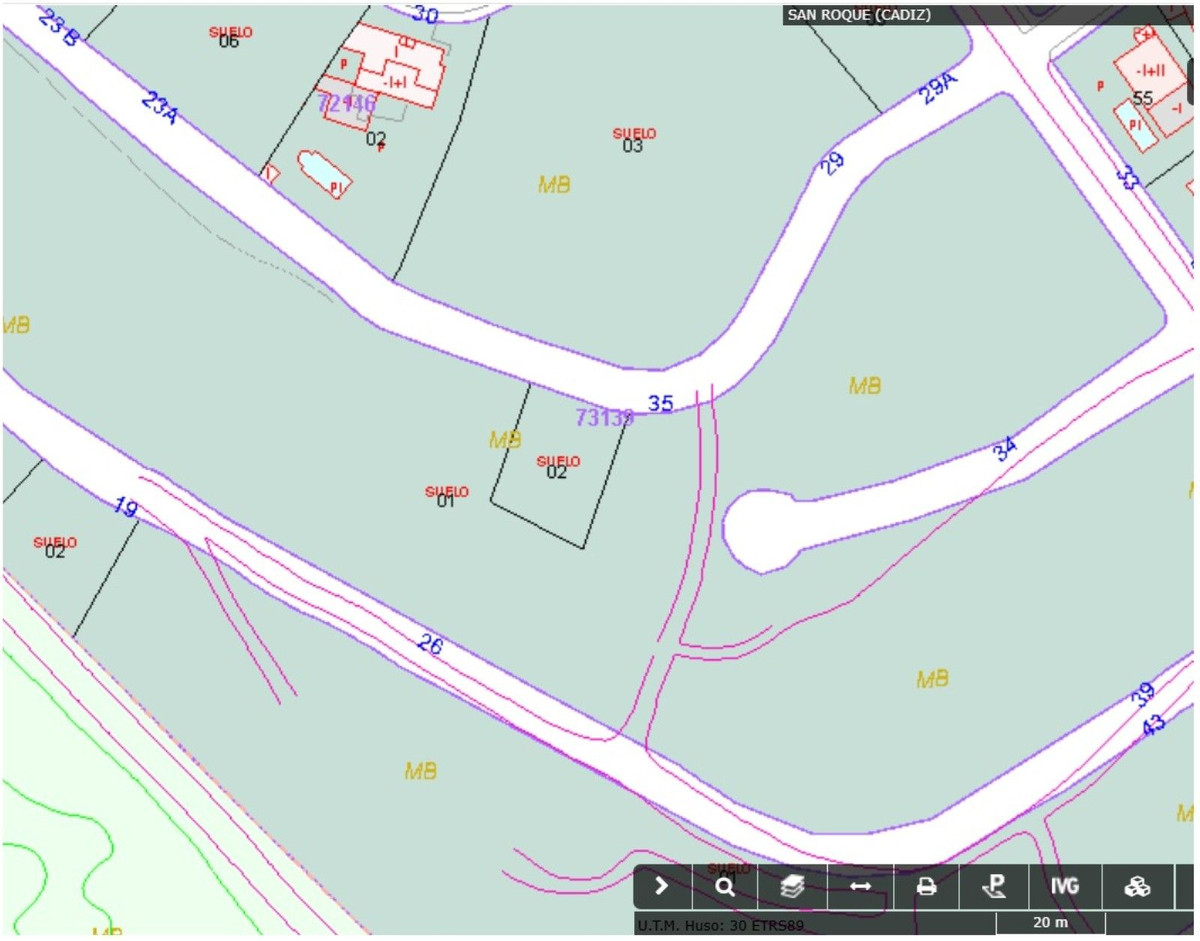Select the double-arrow measure distance tool
Image resolution: width=1200 pixels, height=941 pixels.
[860, 886]
